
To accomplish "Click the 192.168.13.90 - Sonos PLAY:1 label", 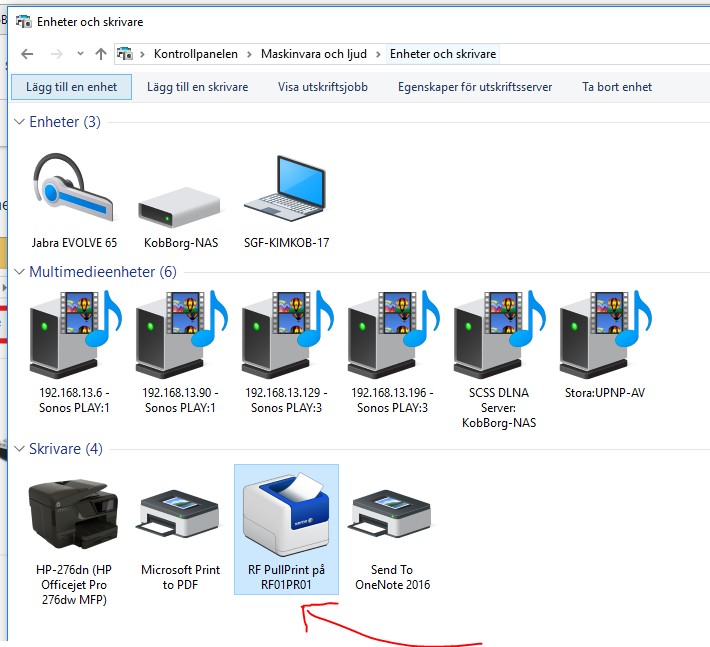I will pyautogui.click(x=180, y=400).
